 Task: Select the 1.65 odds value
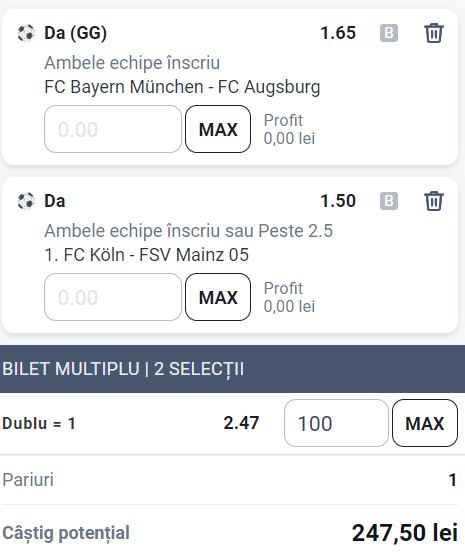338,33
